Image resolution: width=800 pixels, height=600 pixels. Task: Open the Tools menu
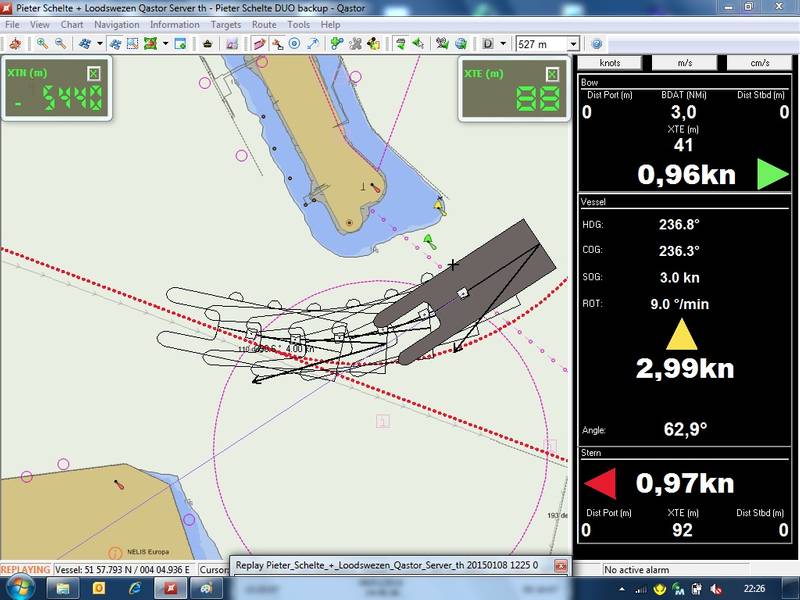298,24
